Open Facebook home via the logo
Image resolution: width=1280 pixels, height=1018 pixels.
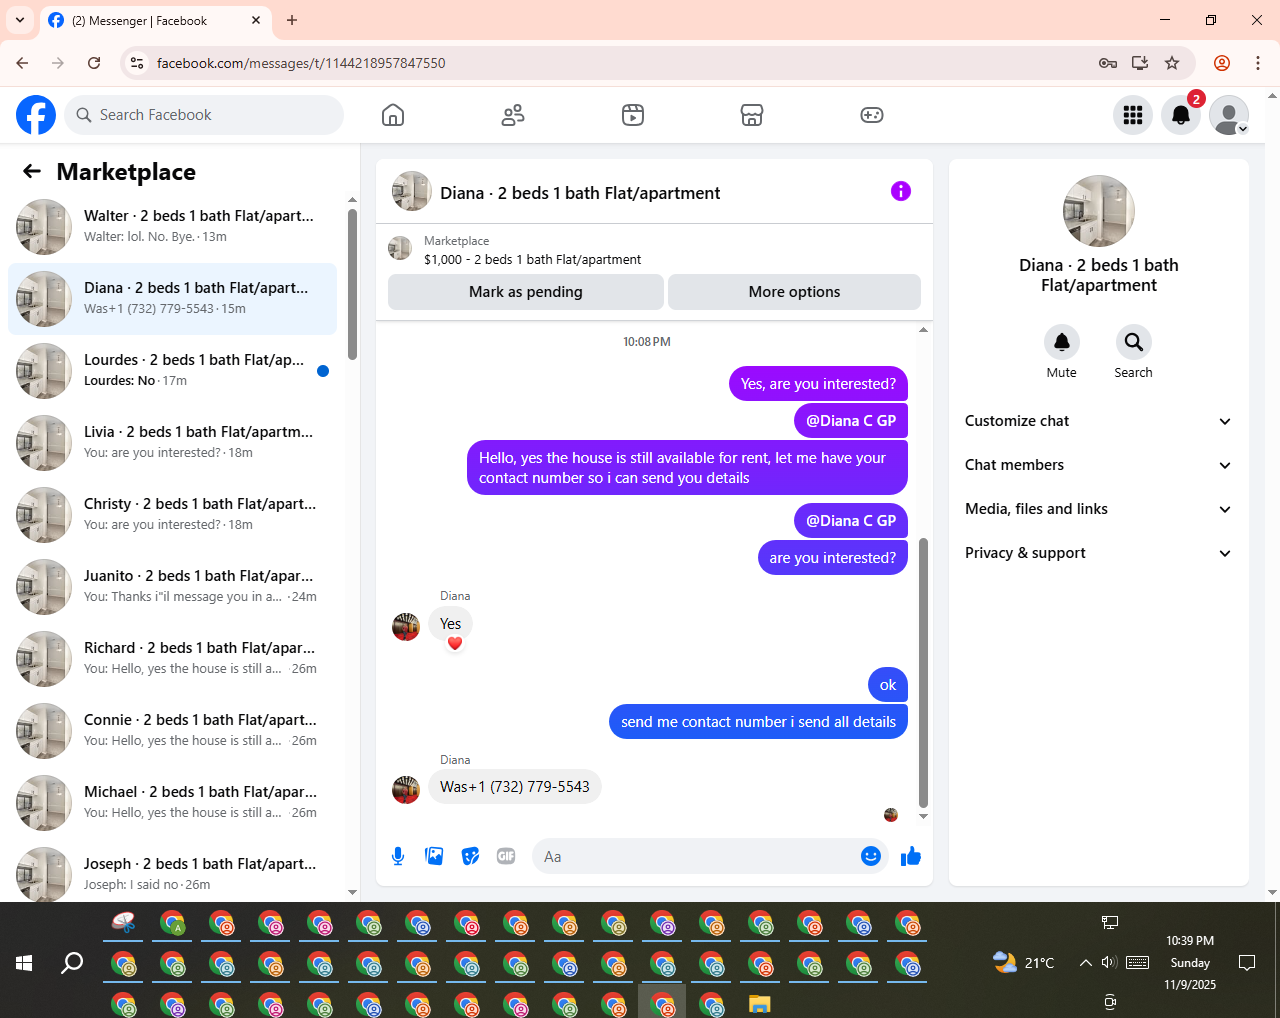36,115
